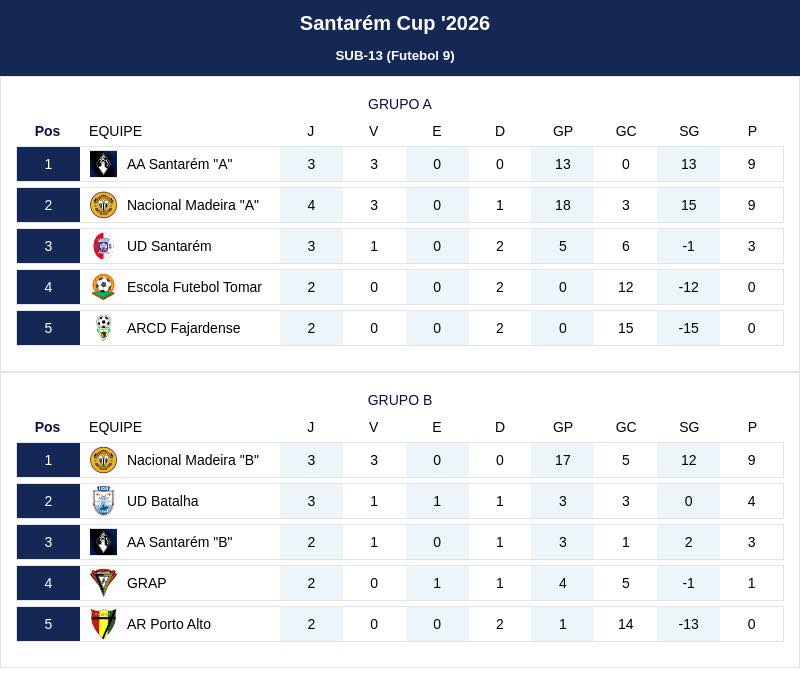
Task: Click the AR Porto Alto team logo
Action: click(103, 624)
